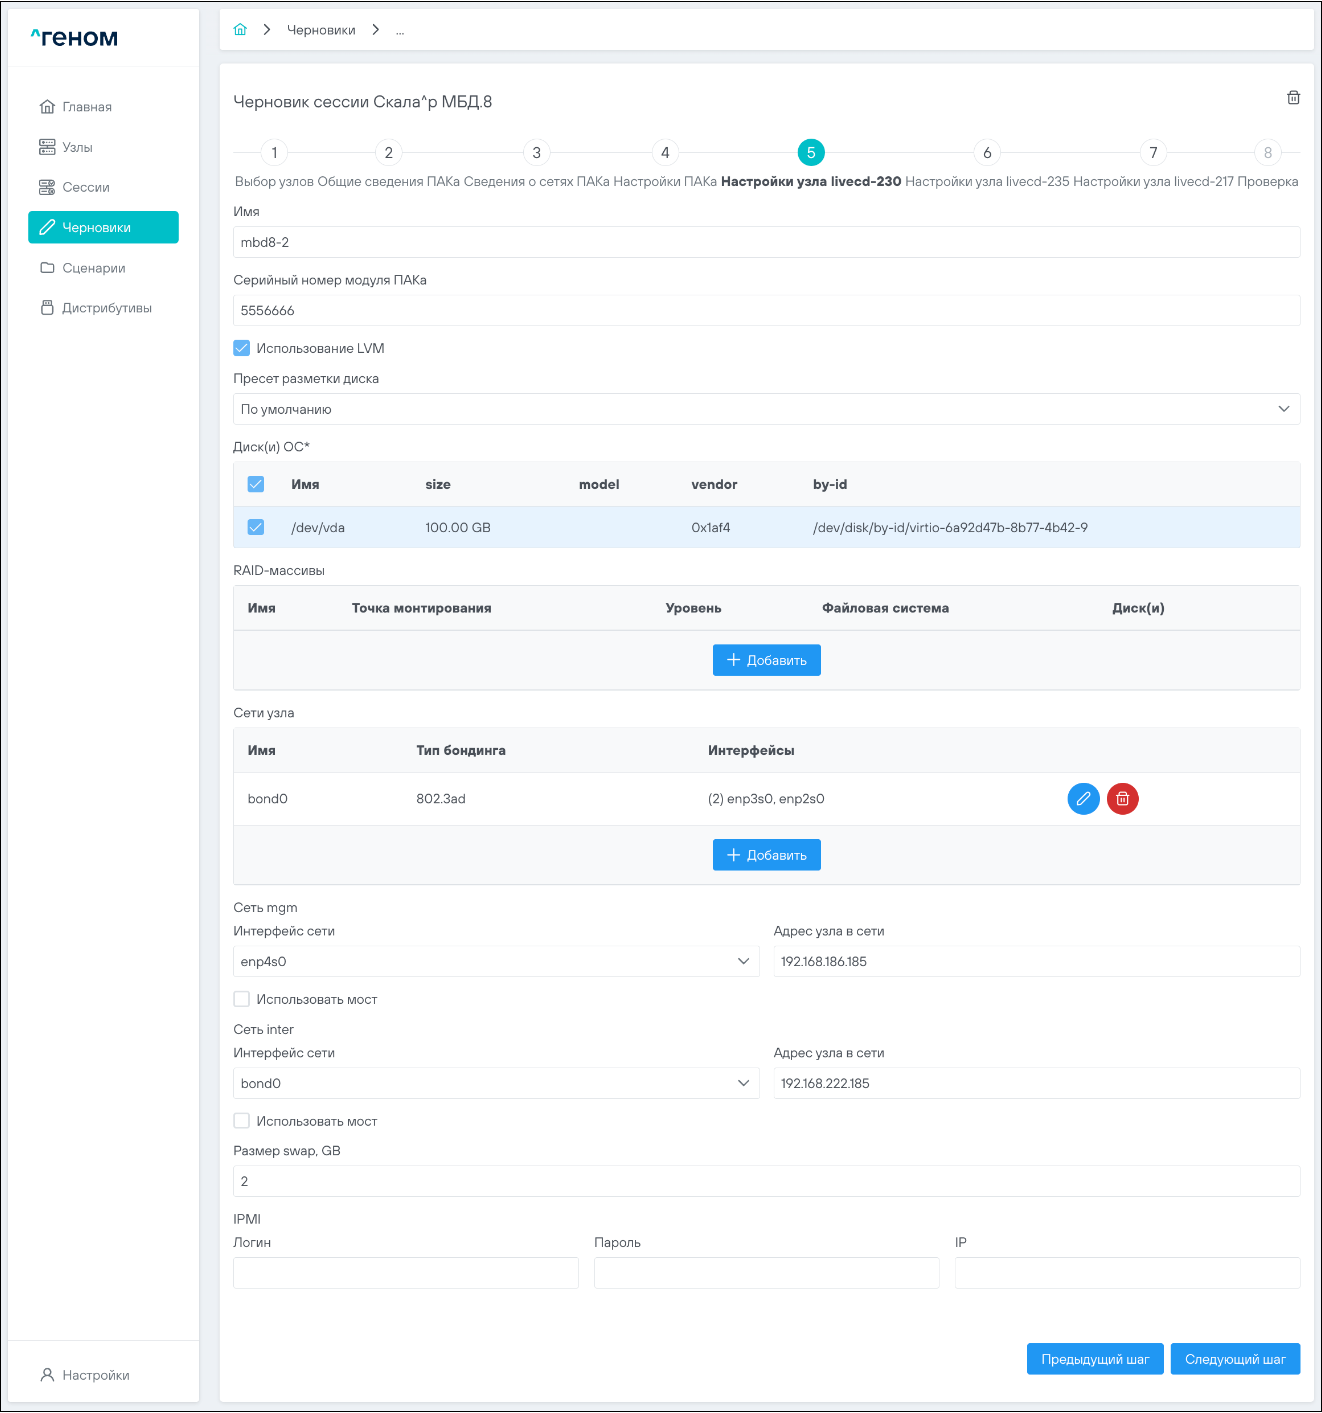Enable Использовать мост for mgm network

pos(242,999)
